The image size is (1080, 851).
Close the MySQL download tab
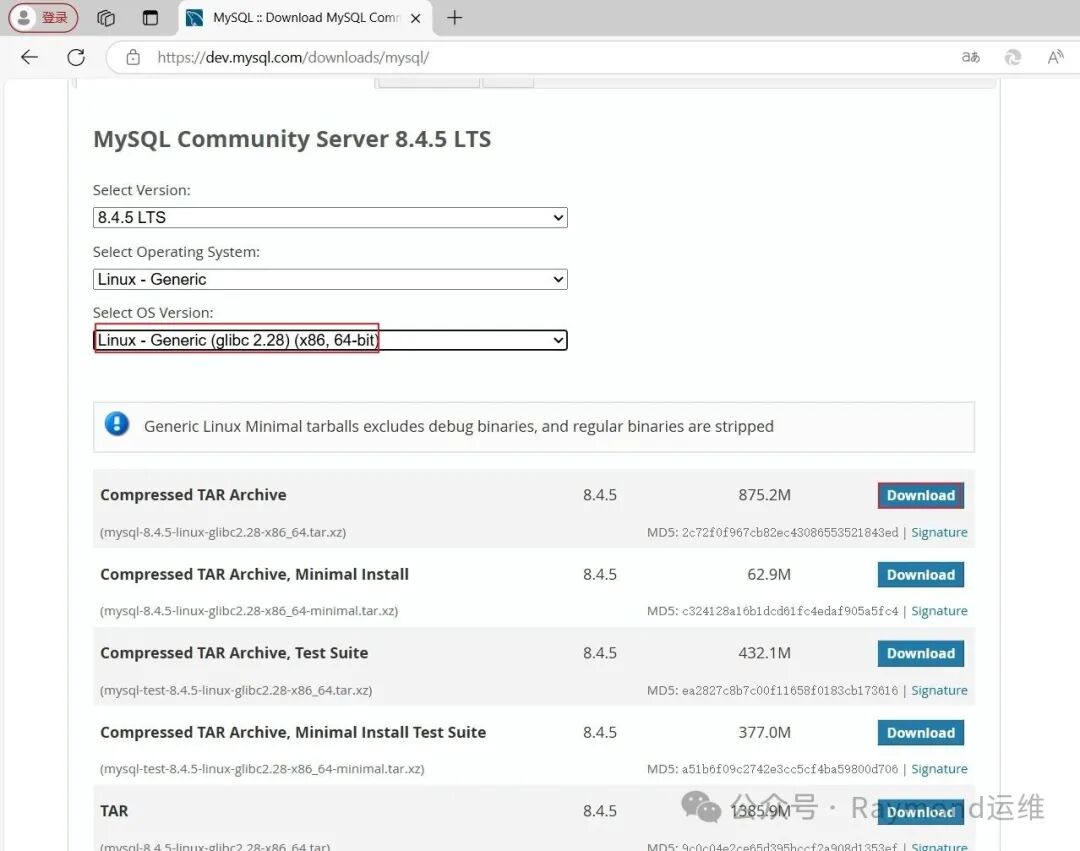[415, 19]
